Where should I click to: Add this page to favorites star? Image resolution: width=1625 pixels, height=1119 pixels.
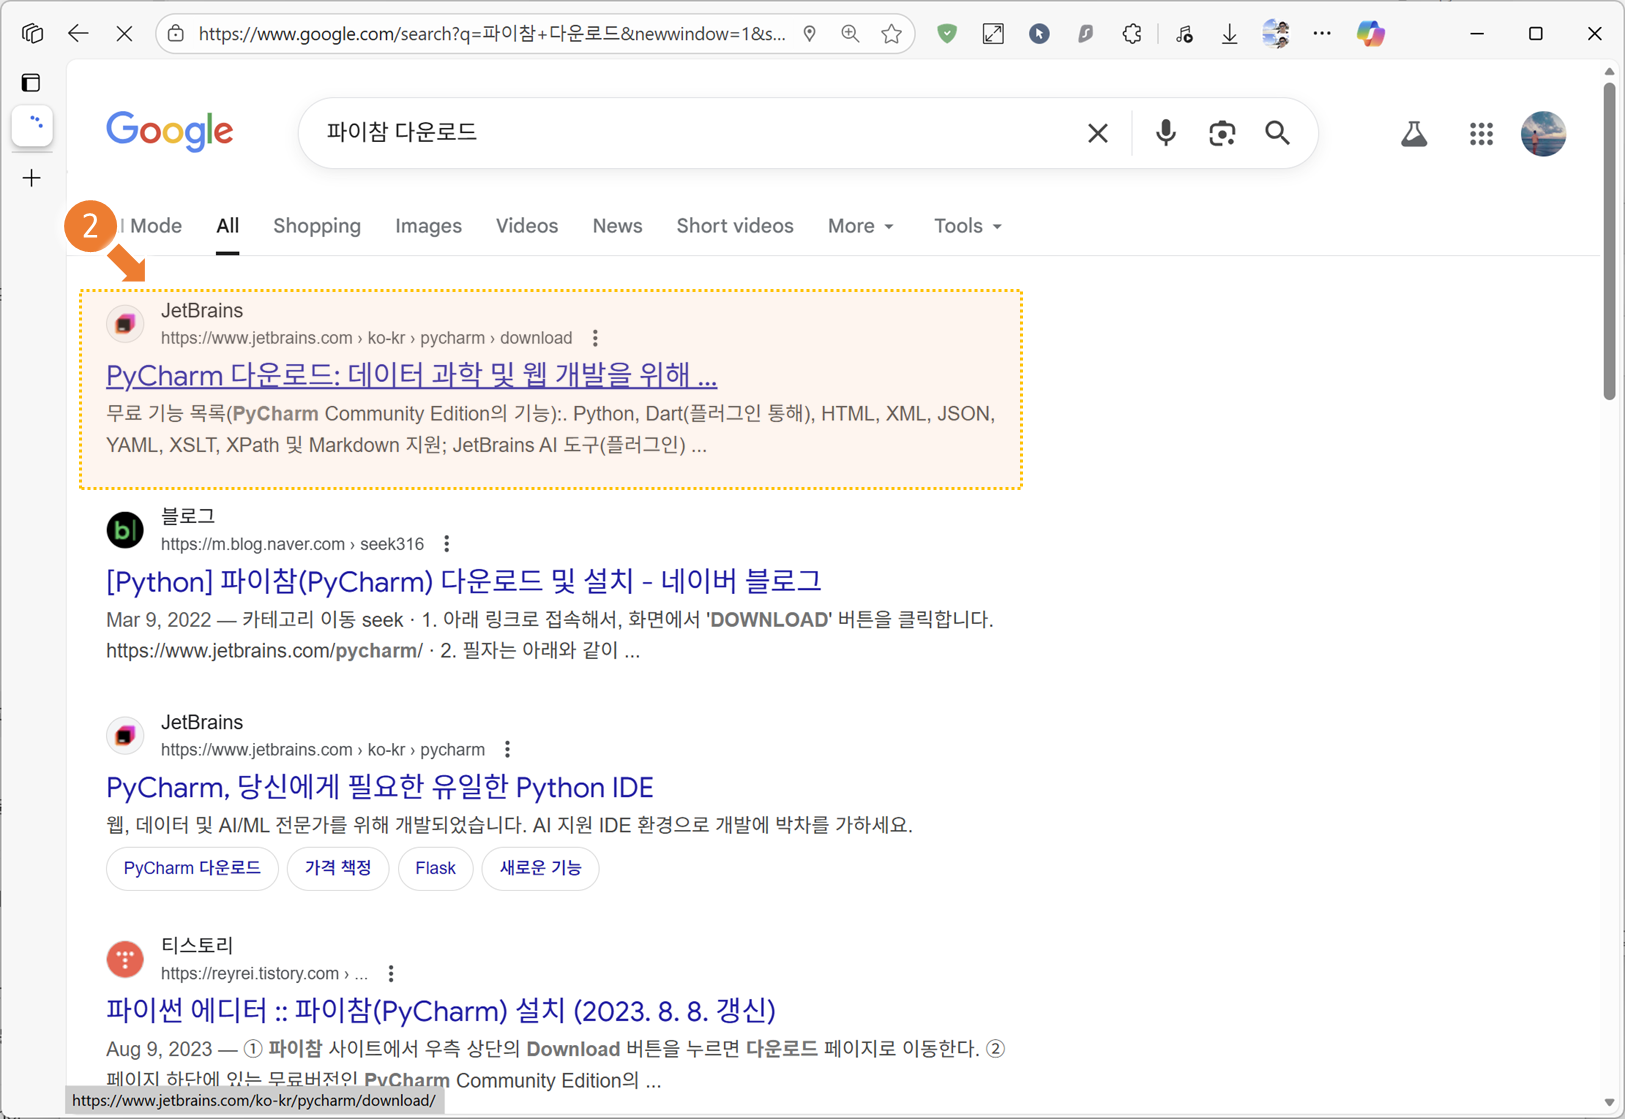point(891,33)
